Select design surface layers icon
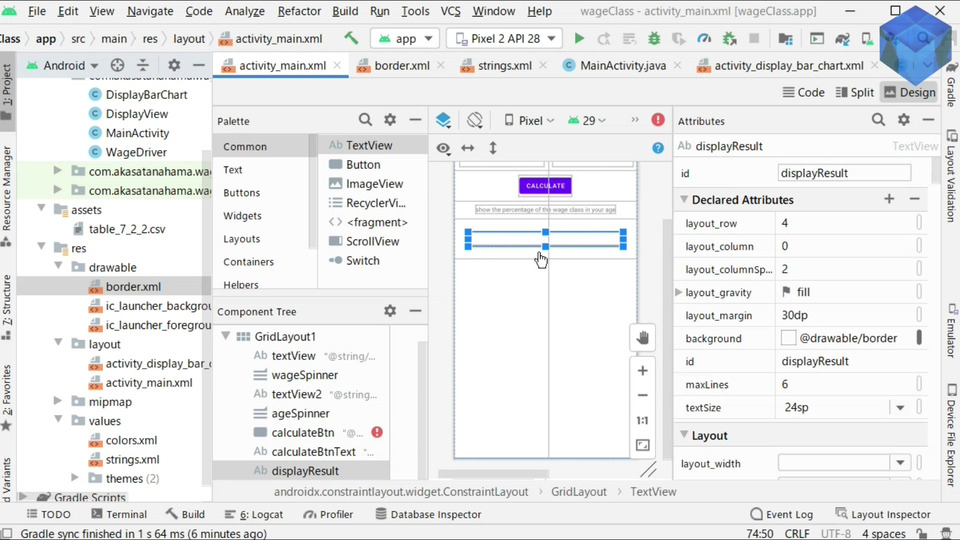960x540 pixels. (x=443, y=120)
